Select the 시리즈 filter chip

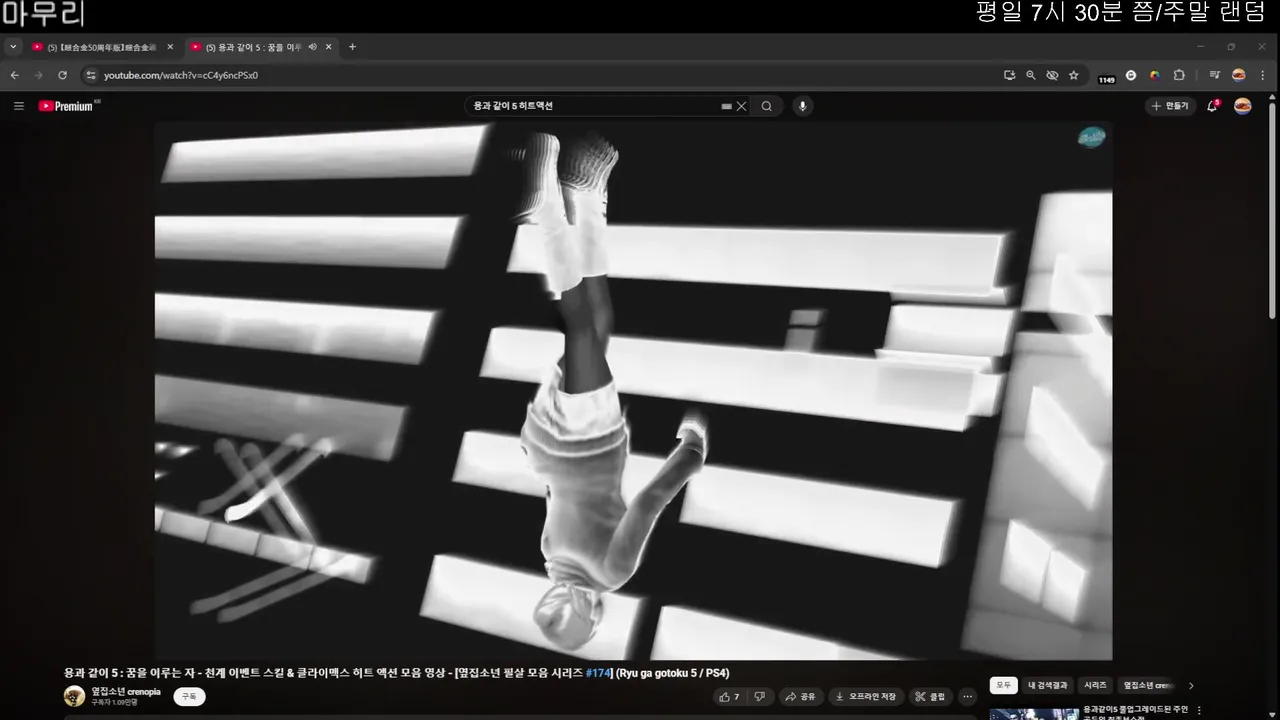pyautogui.click(x=1096, y=685)
